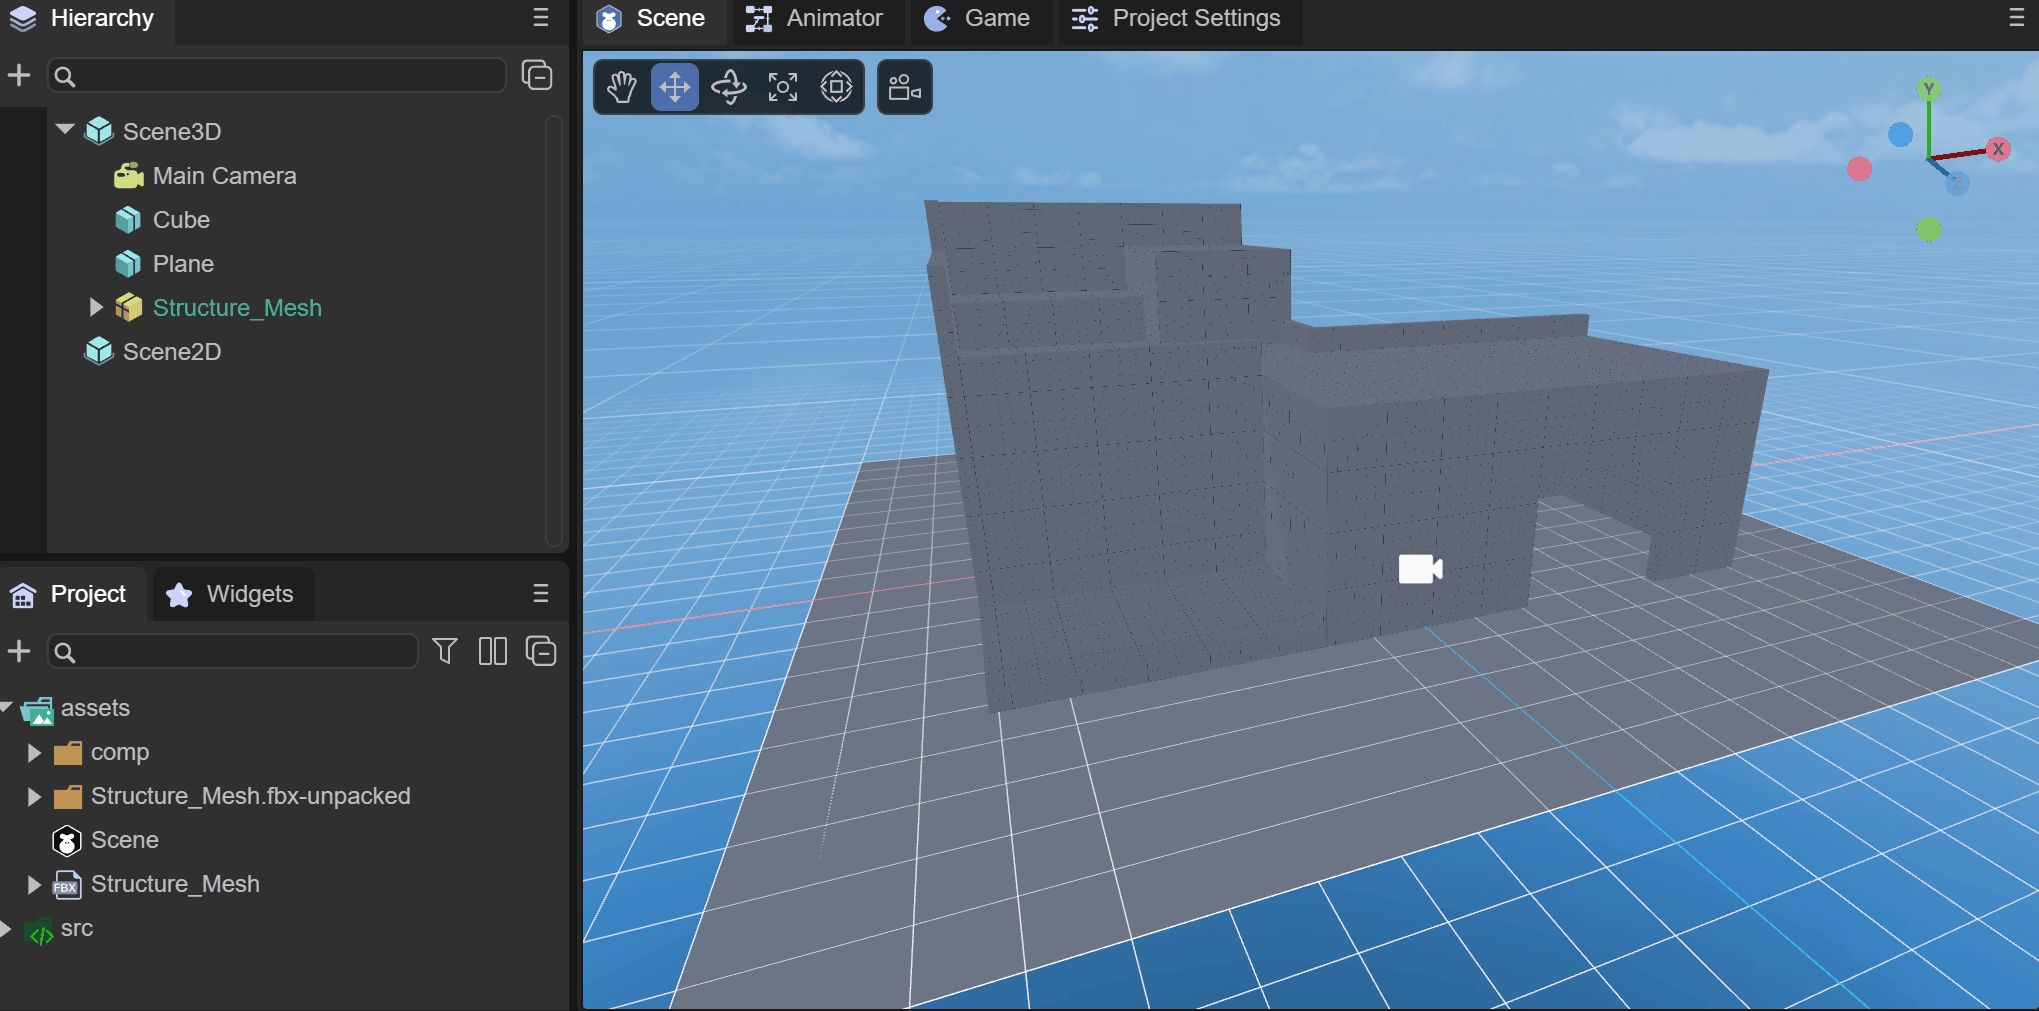Select the Hand pan tool

[x=621, y=87]
